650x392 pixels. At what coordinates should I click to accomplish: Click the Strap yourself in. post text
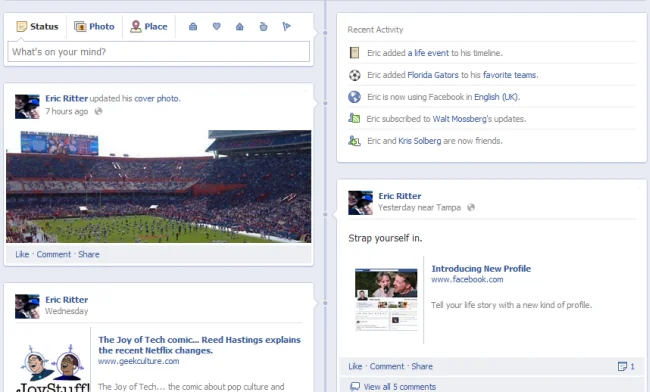click(385, 238)
